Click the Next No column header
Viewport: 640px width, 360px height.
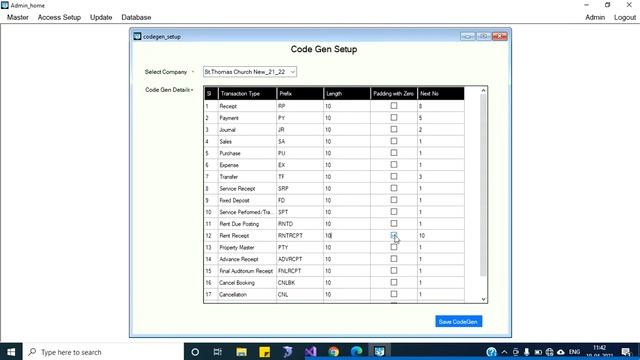click(441, 93)
